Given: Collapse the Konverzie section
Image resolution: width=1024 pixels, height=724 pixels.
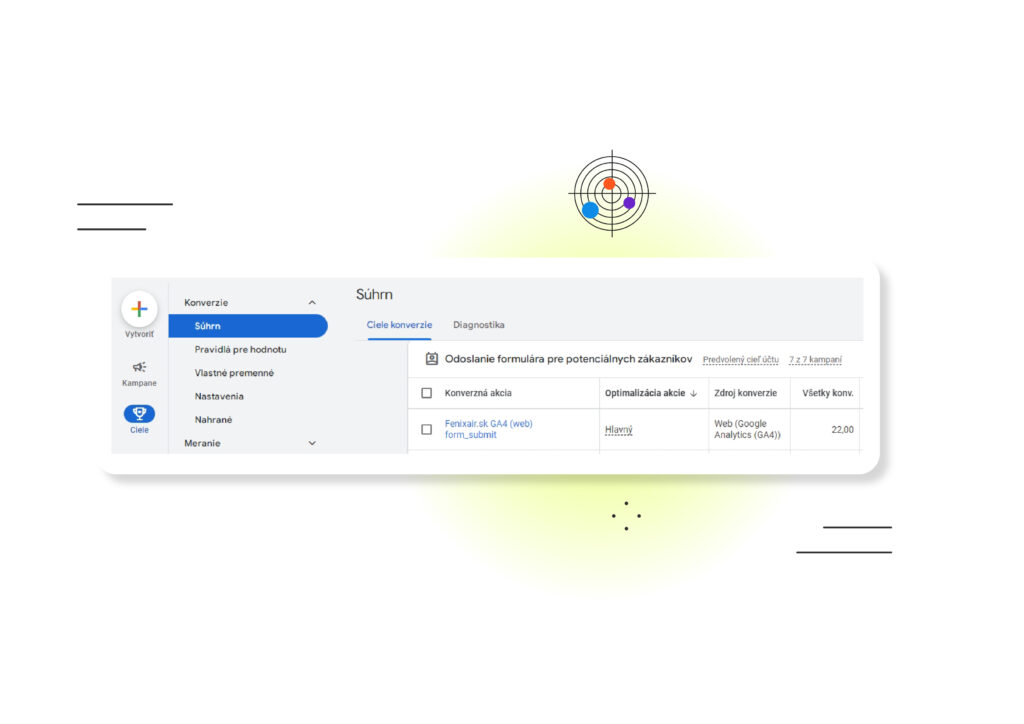Looking at the screenshot, I should (311, 302).
